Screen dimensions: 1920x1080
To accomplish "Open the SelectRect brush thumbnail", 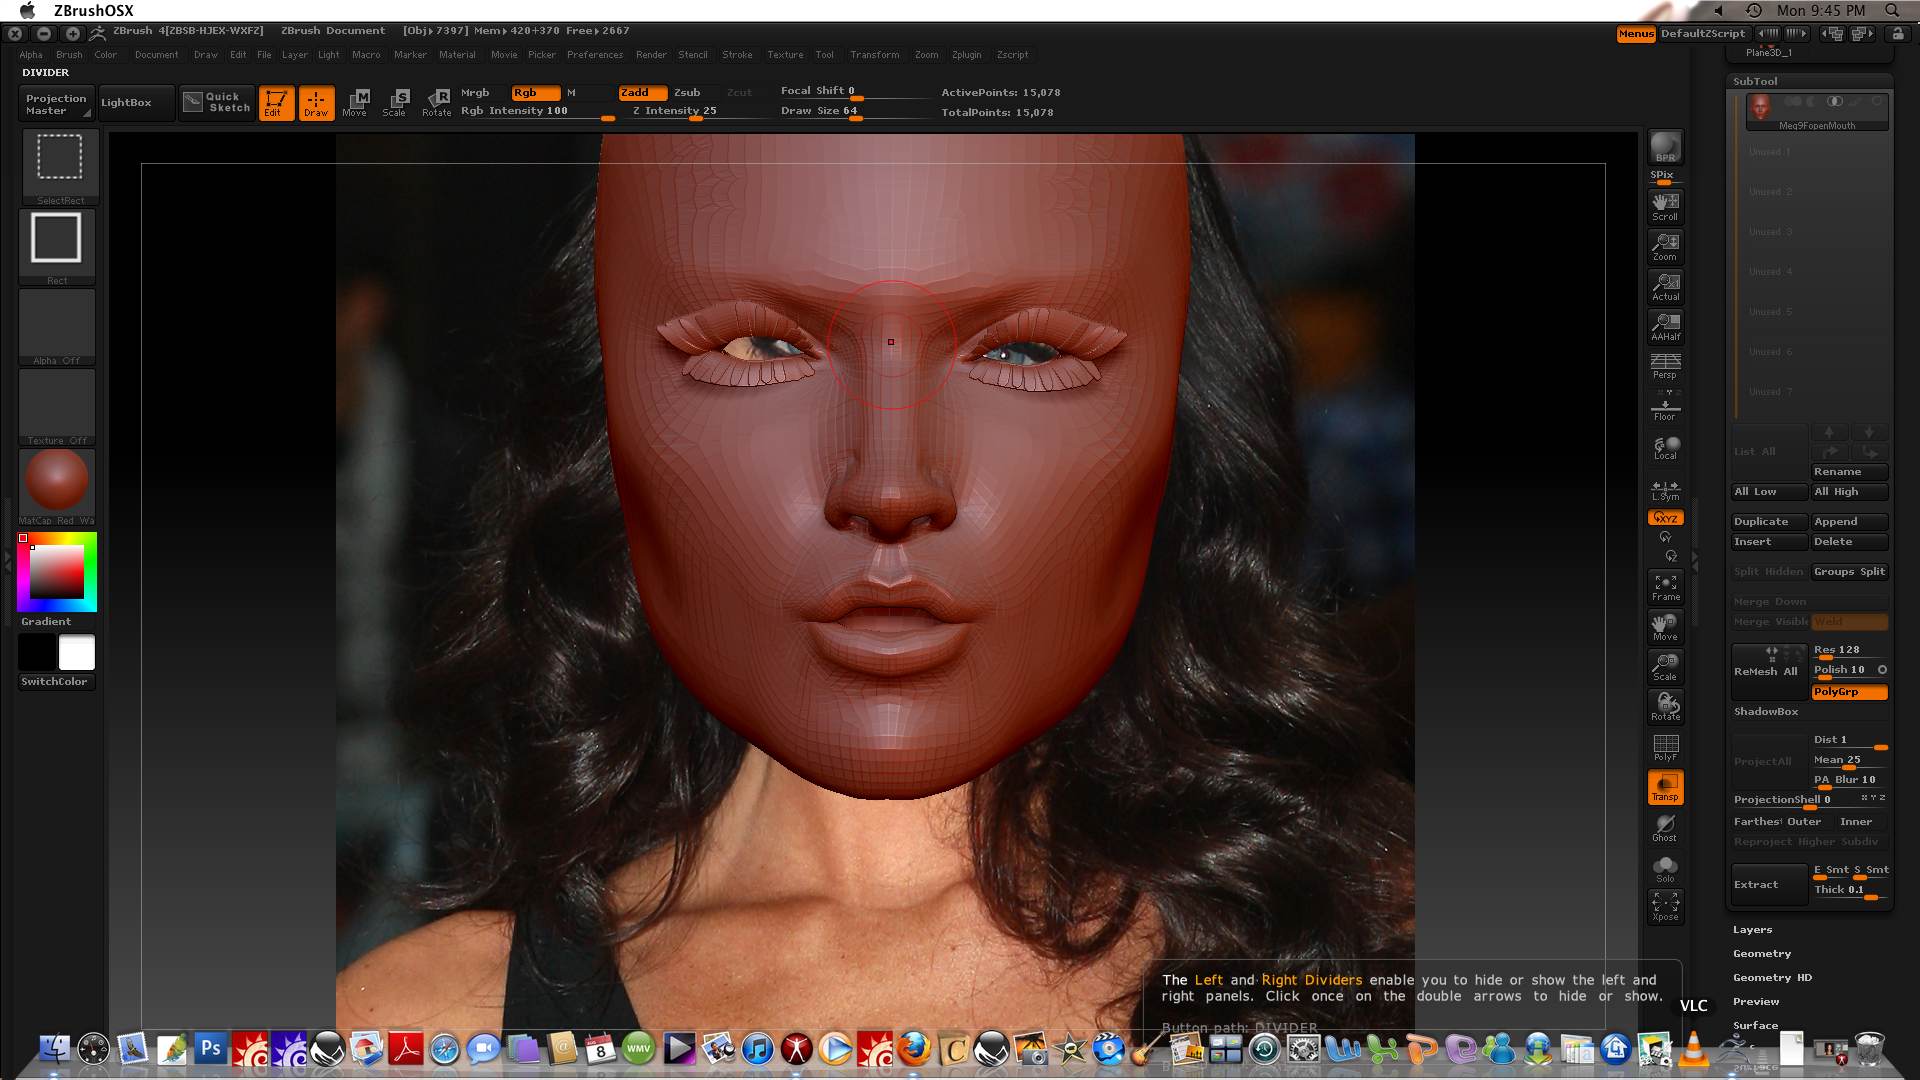I will 60,166.
